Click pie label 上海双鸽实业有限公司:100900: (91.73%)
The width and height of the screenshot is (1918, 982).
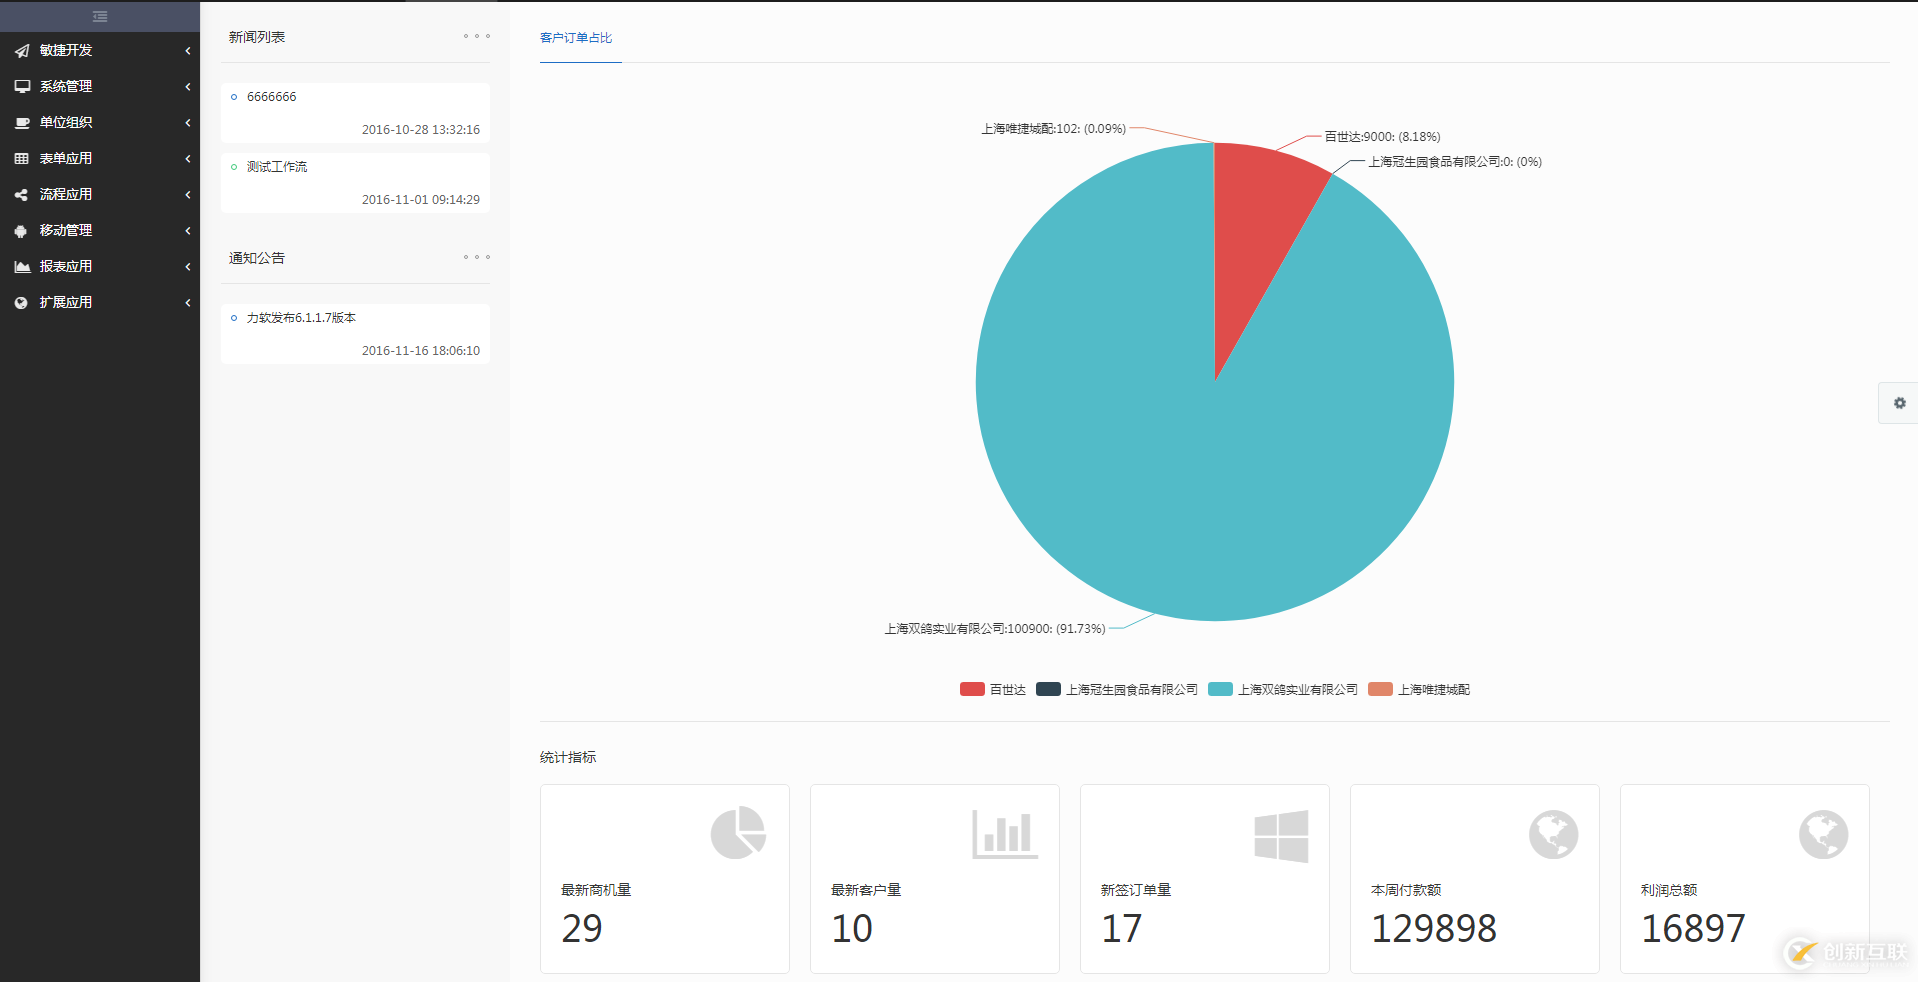point(995,629)
